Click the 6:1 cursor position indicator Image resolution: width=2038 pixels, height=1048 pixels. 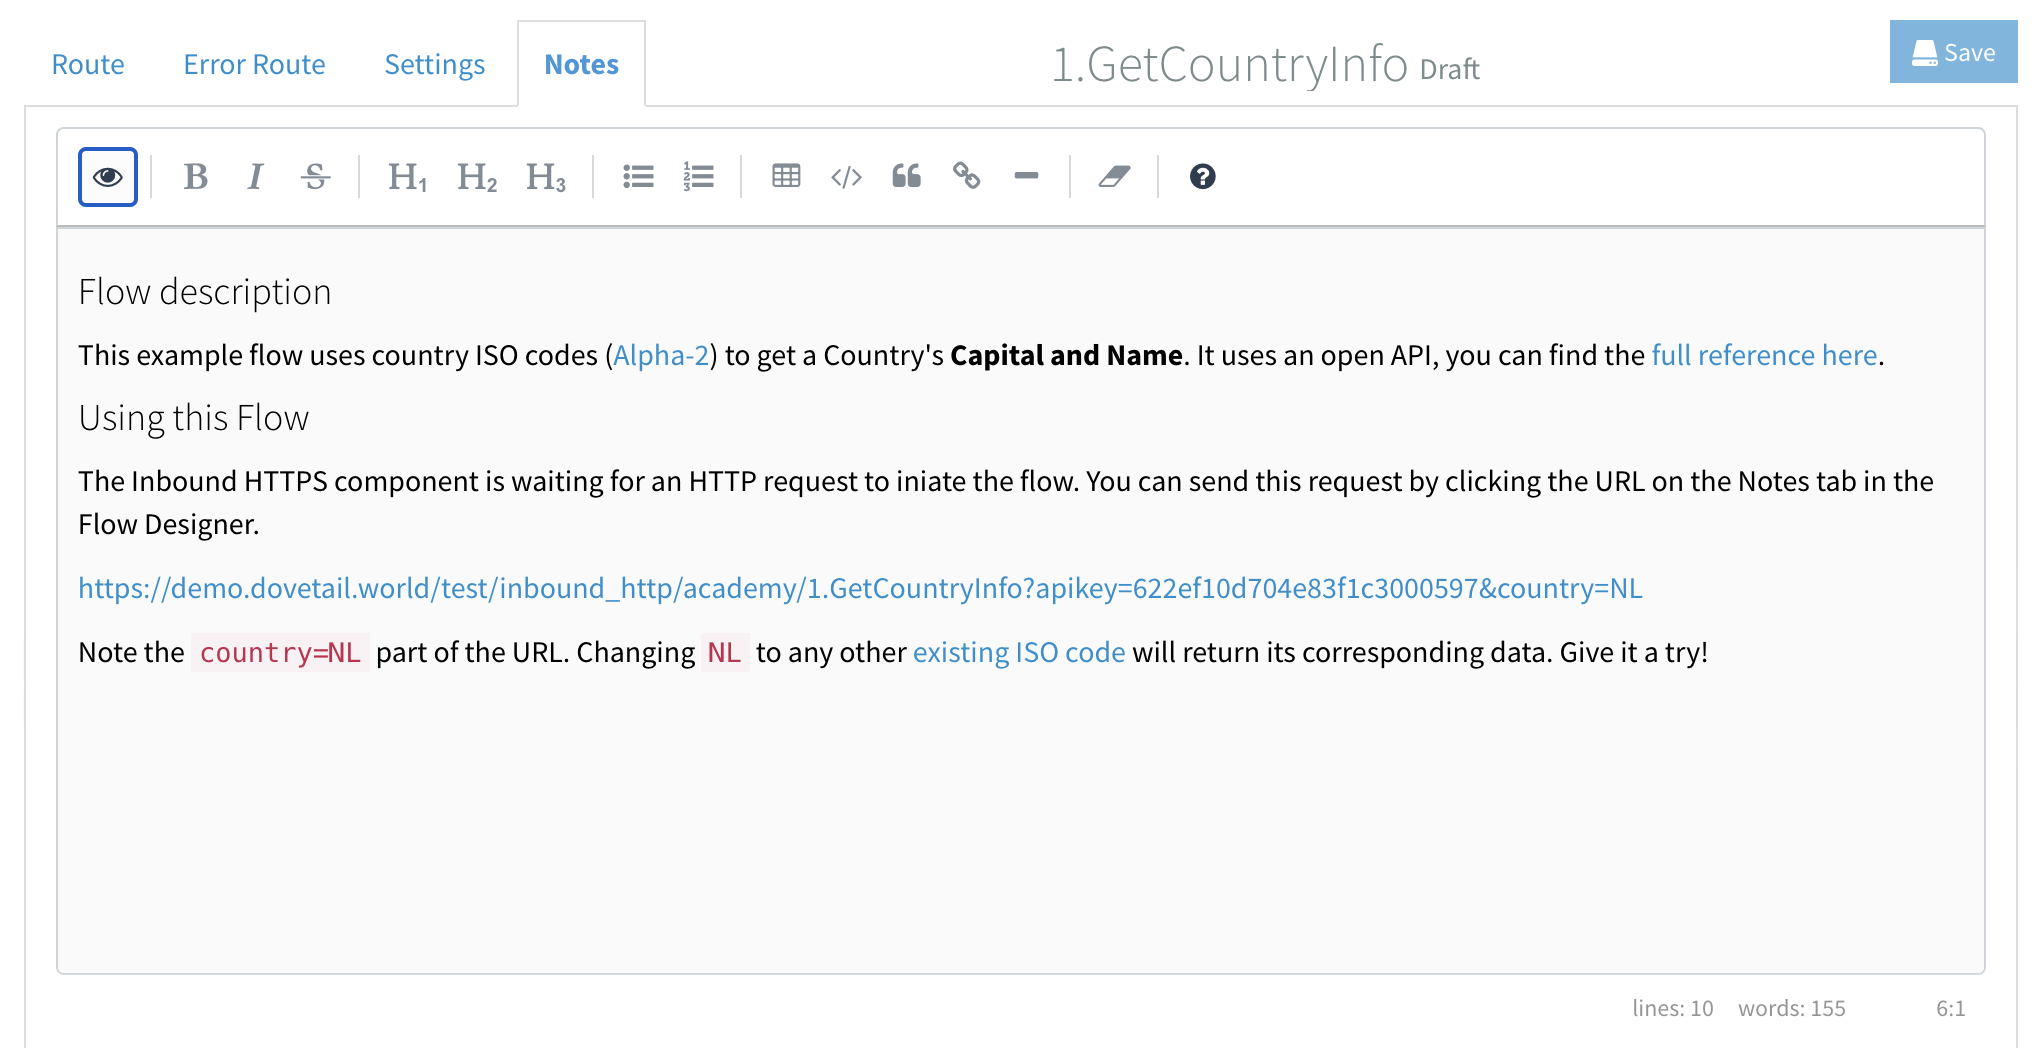pos(1951,1008)
